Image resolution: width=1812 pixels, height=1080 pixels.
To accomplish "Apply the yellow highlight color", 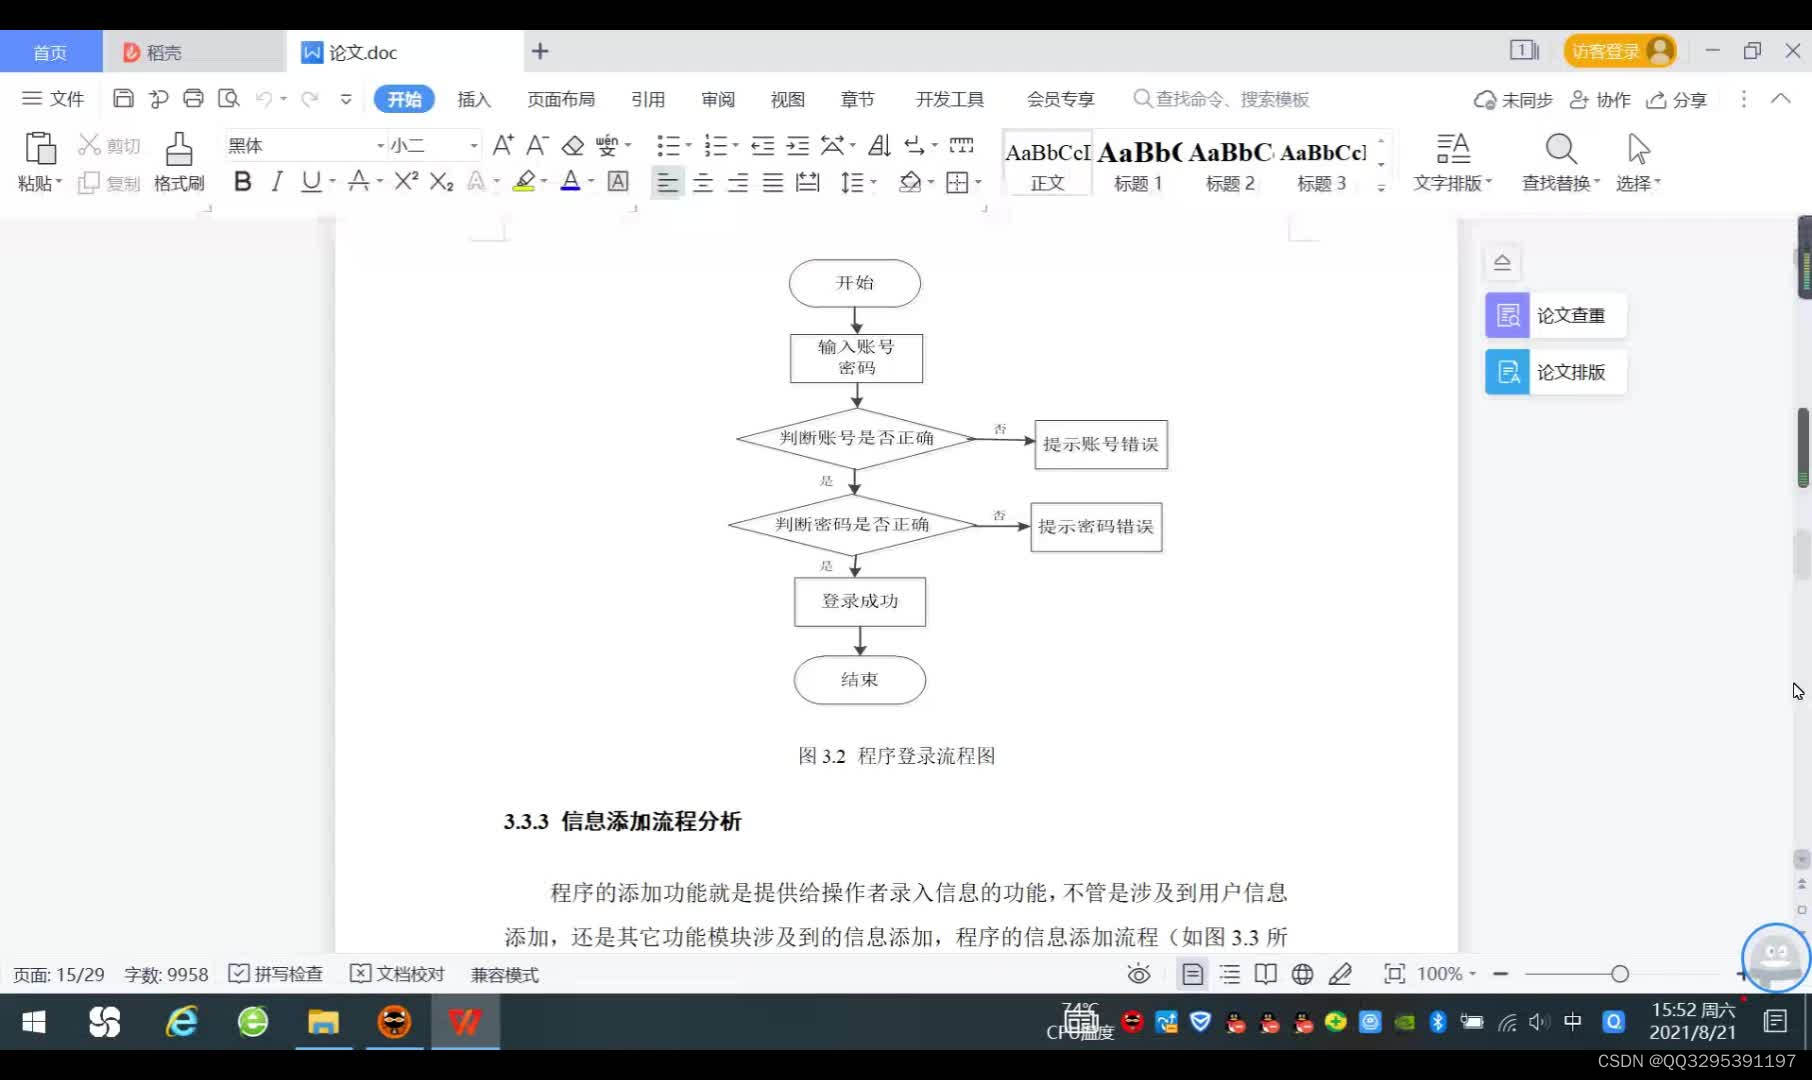I will (524, 181).
